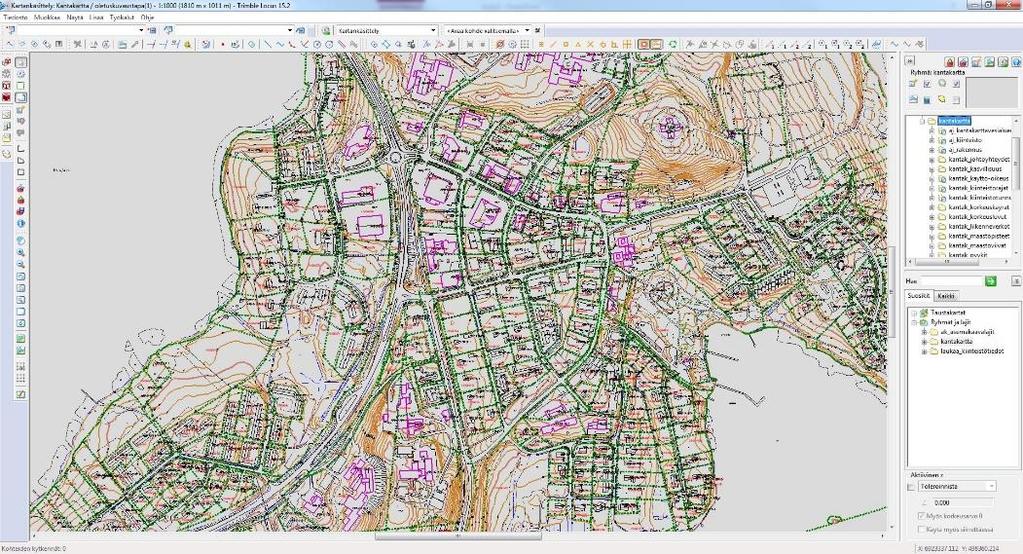Select the first circle drawing tool
Image resolution: width=1023 pixels, height=554 pixels.
(316, 44)
